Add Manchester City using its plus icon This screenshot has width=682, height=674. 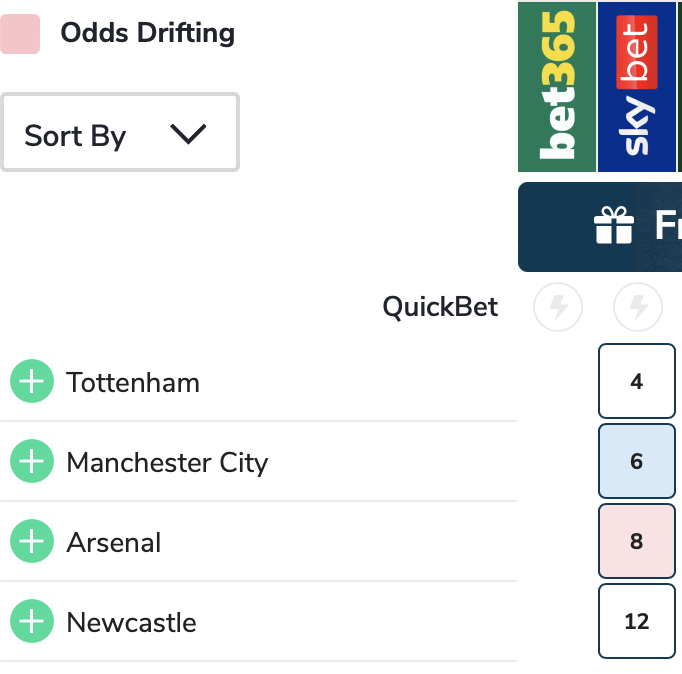(x=32, y=462)
